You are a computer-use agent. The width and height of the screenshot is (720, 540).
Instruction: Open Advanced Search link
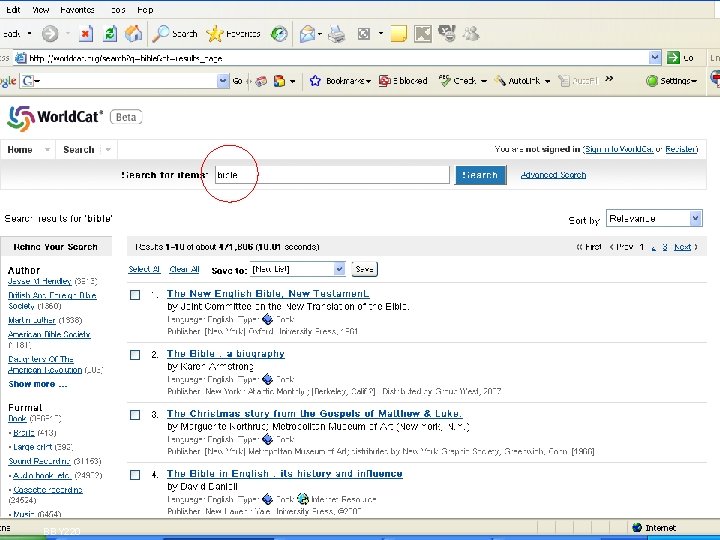click(553, 175)
